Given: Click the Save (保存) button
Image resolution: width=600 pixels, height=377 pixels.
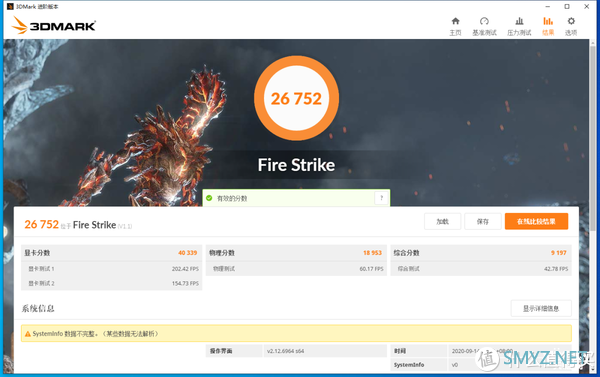Looking at the screenshot, I should (483, 221).
